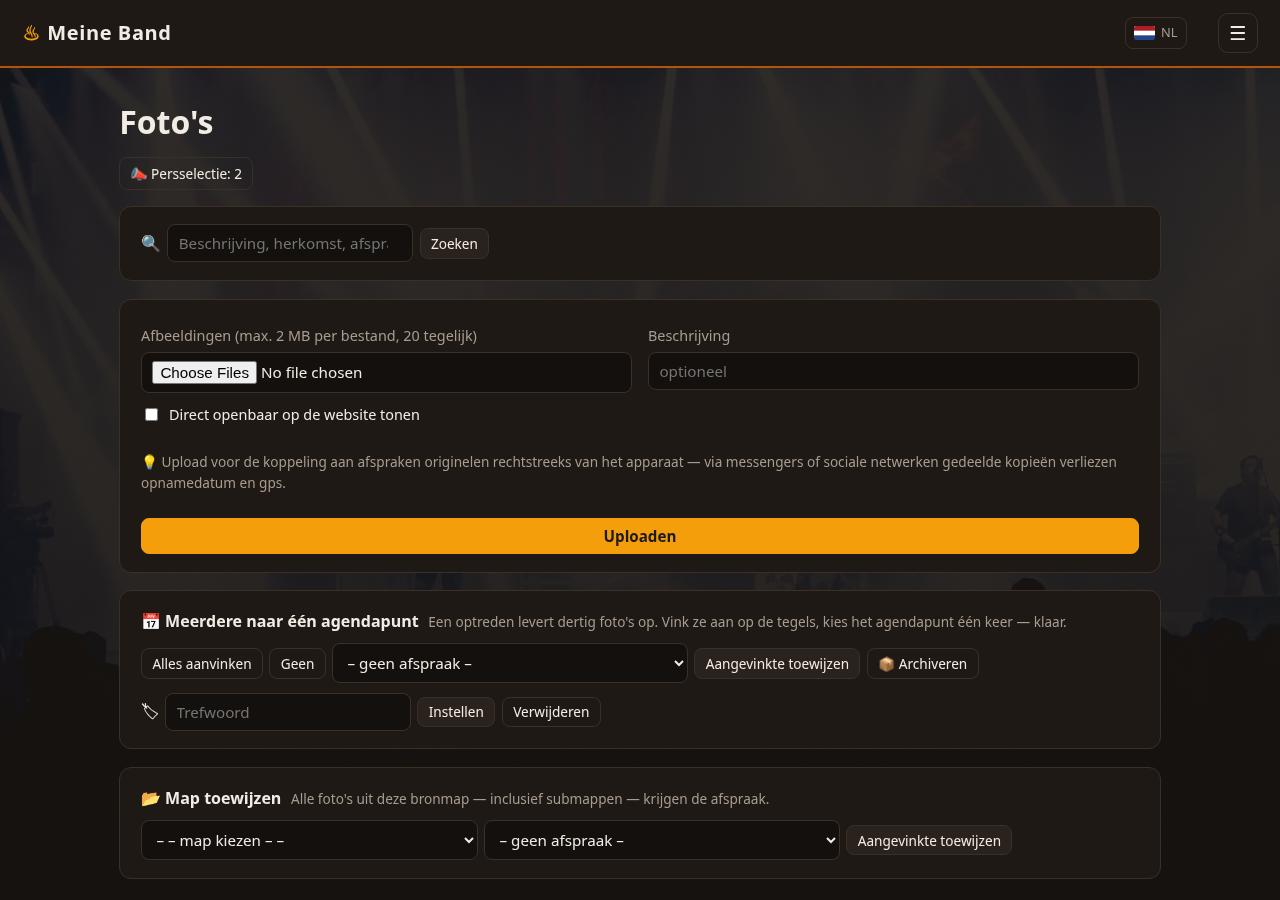Image resolution: width=1280 pixels, height=900 pixels.
Task: Open the hamburger menu
Action: point(1237,33)
